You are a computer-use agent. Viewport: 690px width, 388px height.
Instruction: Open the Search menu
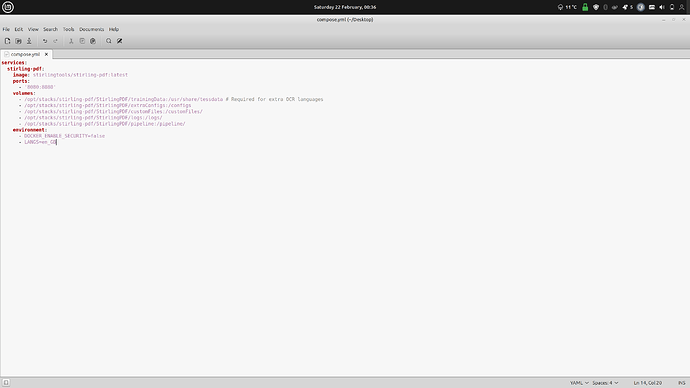[x=50, y=29]
